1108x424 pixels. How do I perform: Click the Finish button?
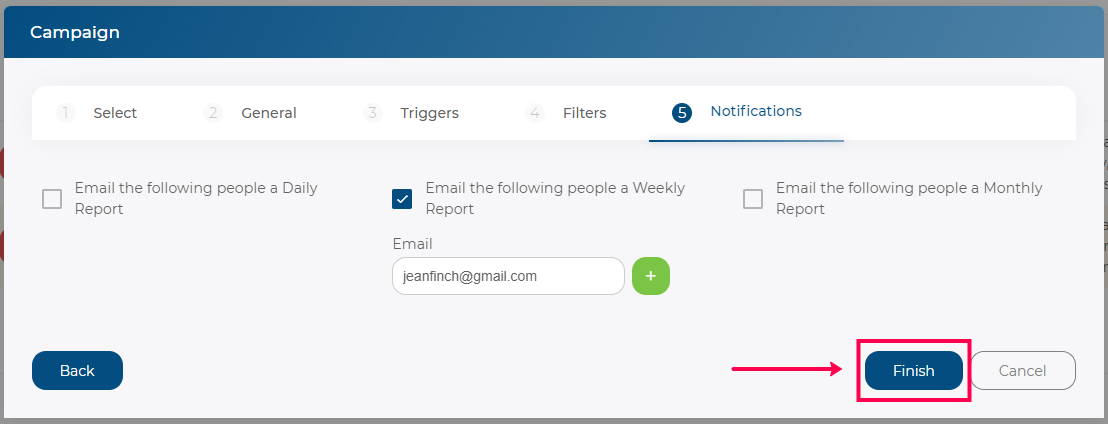914,371
